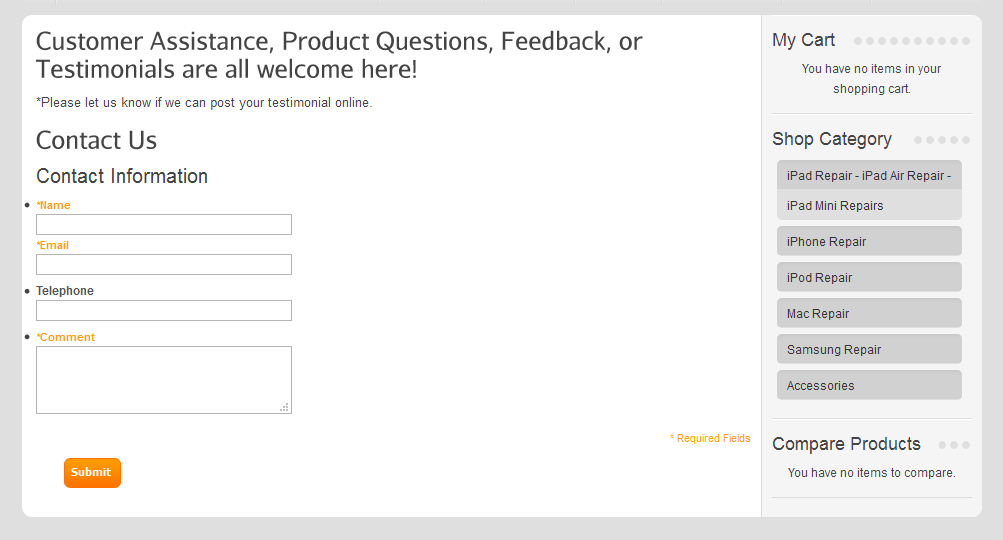Screen dimensions: 1003x540
Task: Click the My Cart heading
Action: [804, 40]
